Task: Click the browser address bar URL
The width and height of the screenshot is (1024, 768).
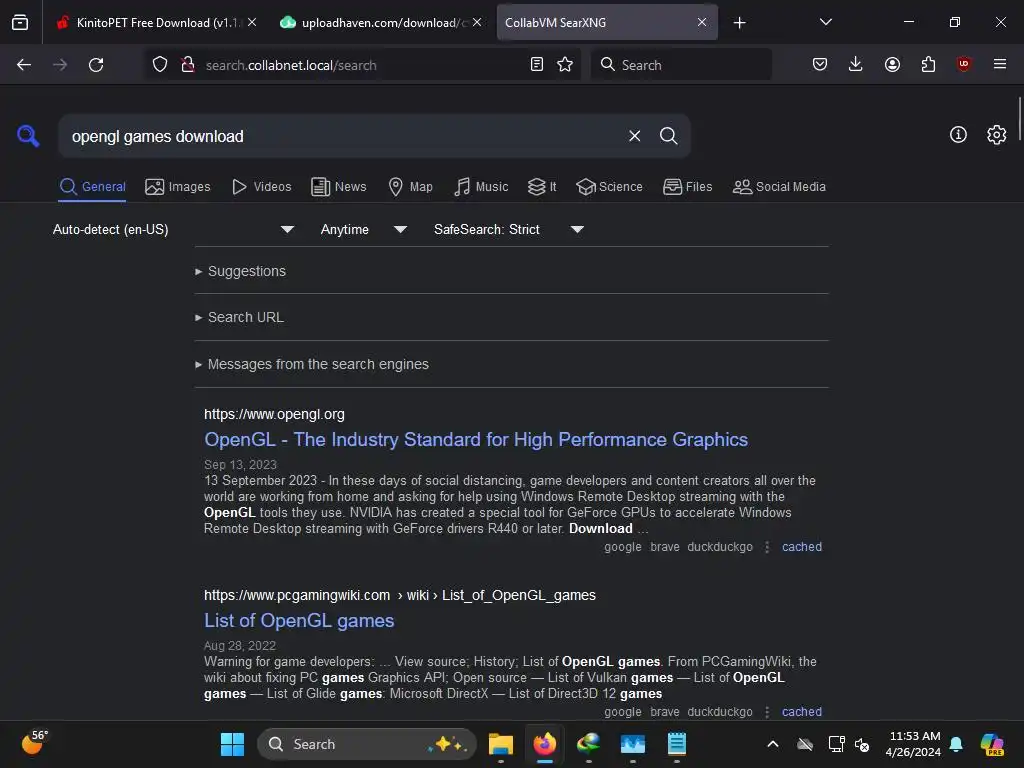Action: click(291, 65)
